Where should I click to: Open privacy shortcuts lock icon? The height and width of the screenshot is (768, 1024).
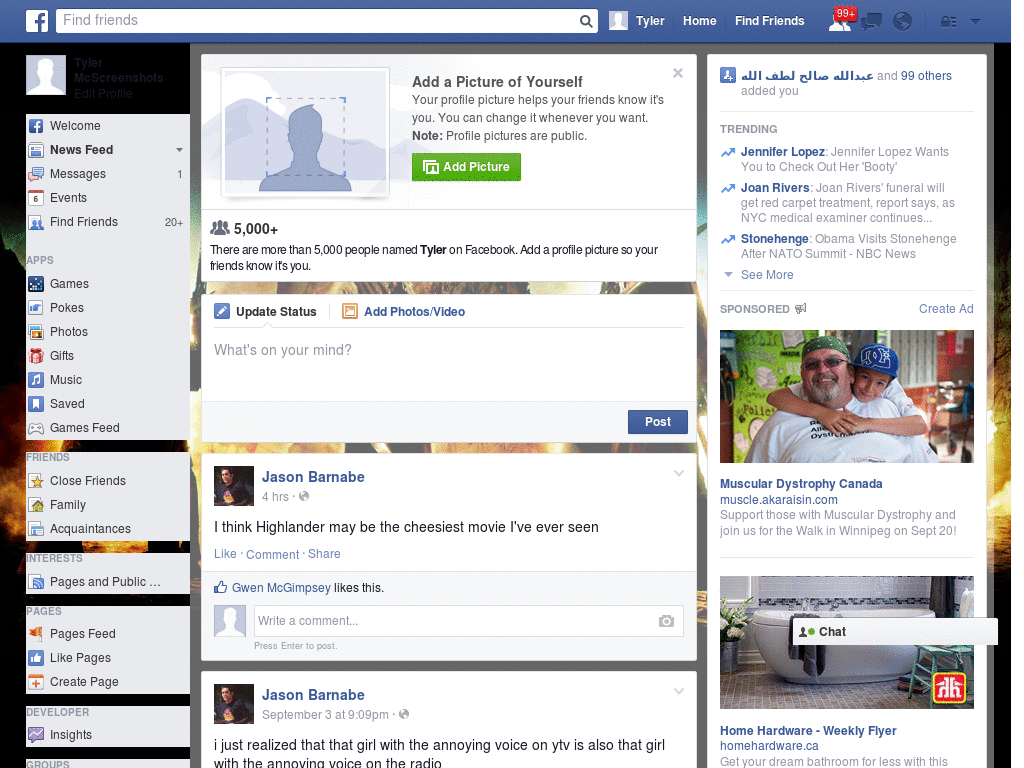pyautogui.click(x=948, y=22)
